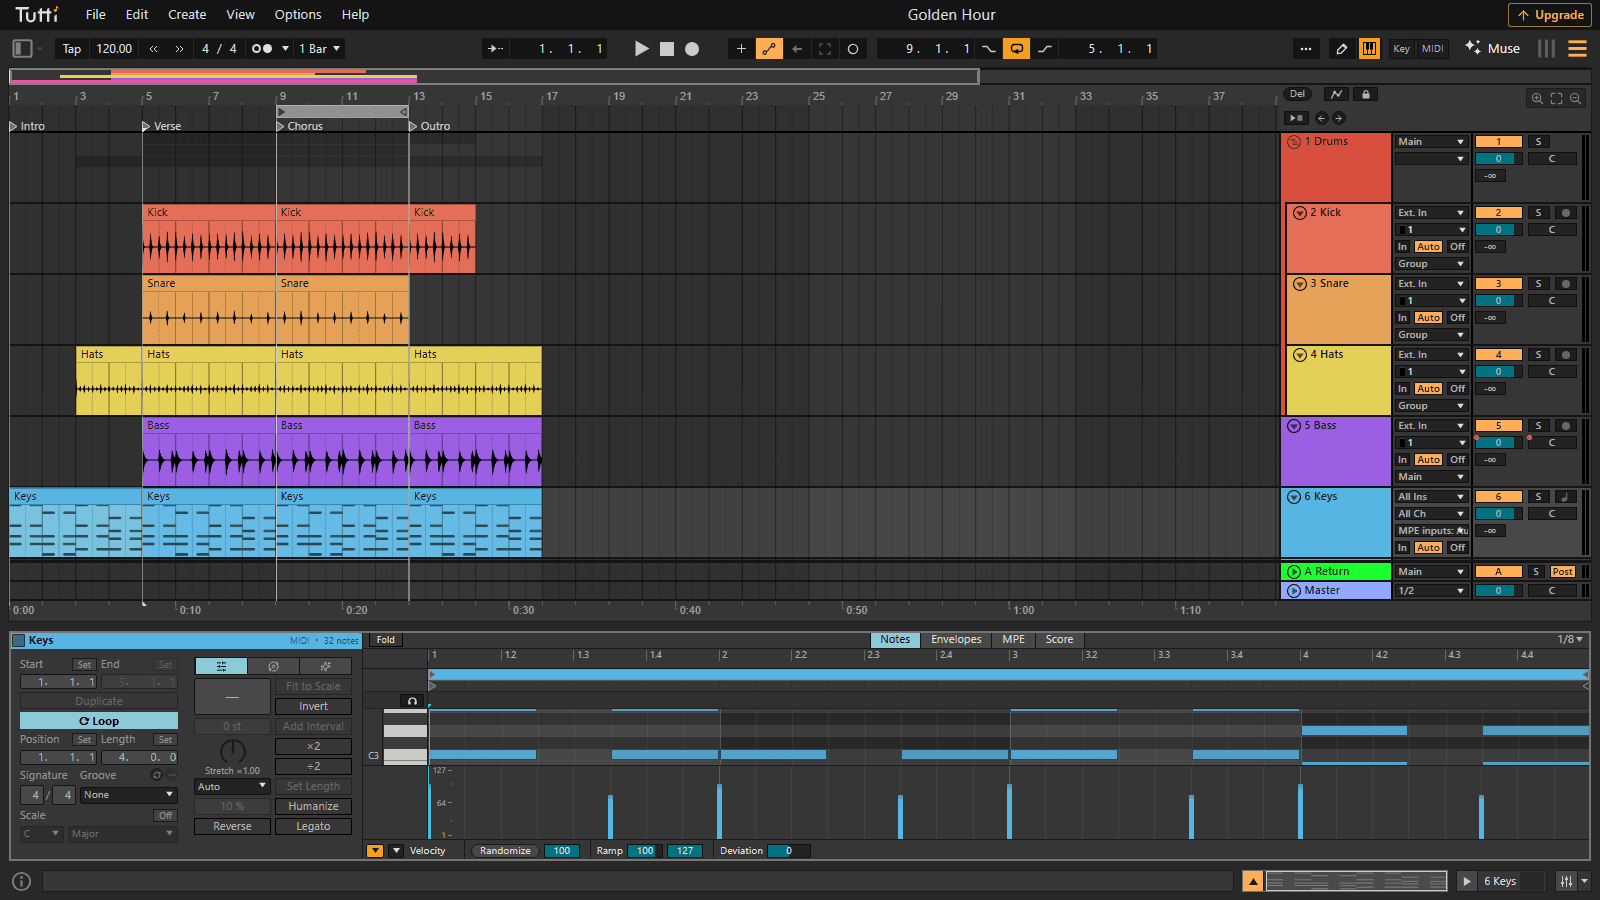Click the headphone preview icon in piano roll
Image resolution: width=1600 pixels, height=900 pixels.
(412, 701)
